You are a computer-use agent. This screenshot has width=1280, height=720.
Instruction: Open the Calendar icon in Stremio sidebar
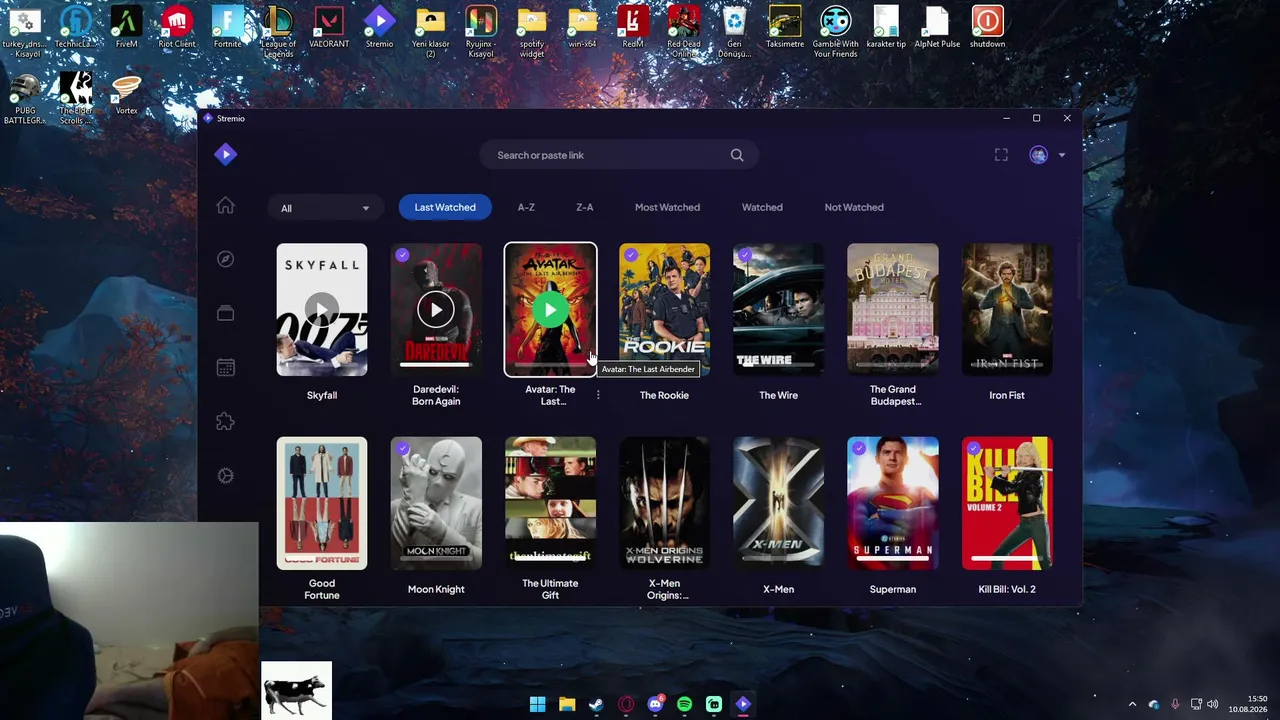point(225,367)
